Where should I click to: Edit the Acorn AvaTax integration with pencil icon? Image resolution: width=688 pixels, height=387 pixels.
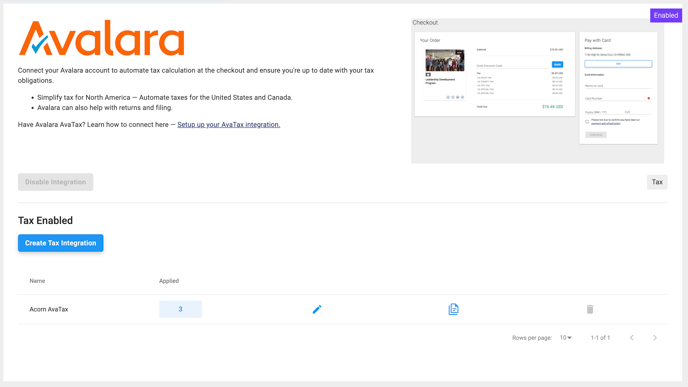coord(317,309)
